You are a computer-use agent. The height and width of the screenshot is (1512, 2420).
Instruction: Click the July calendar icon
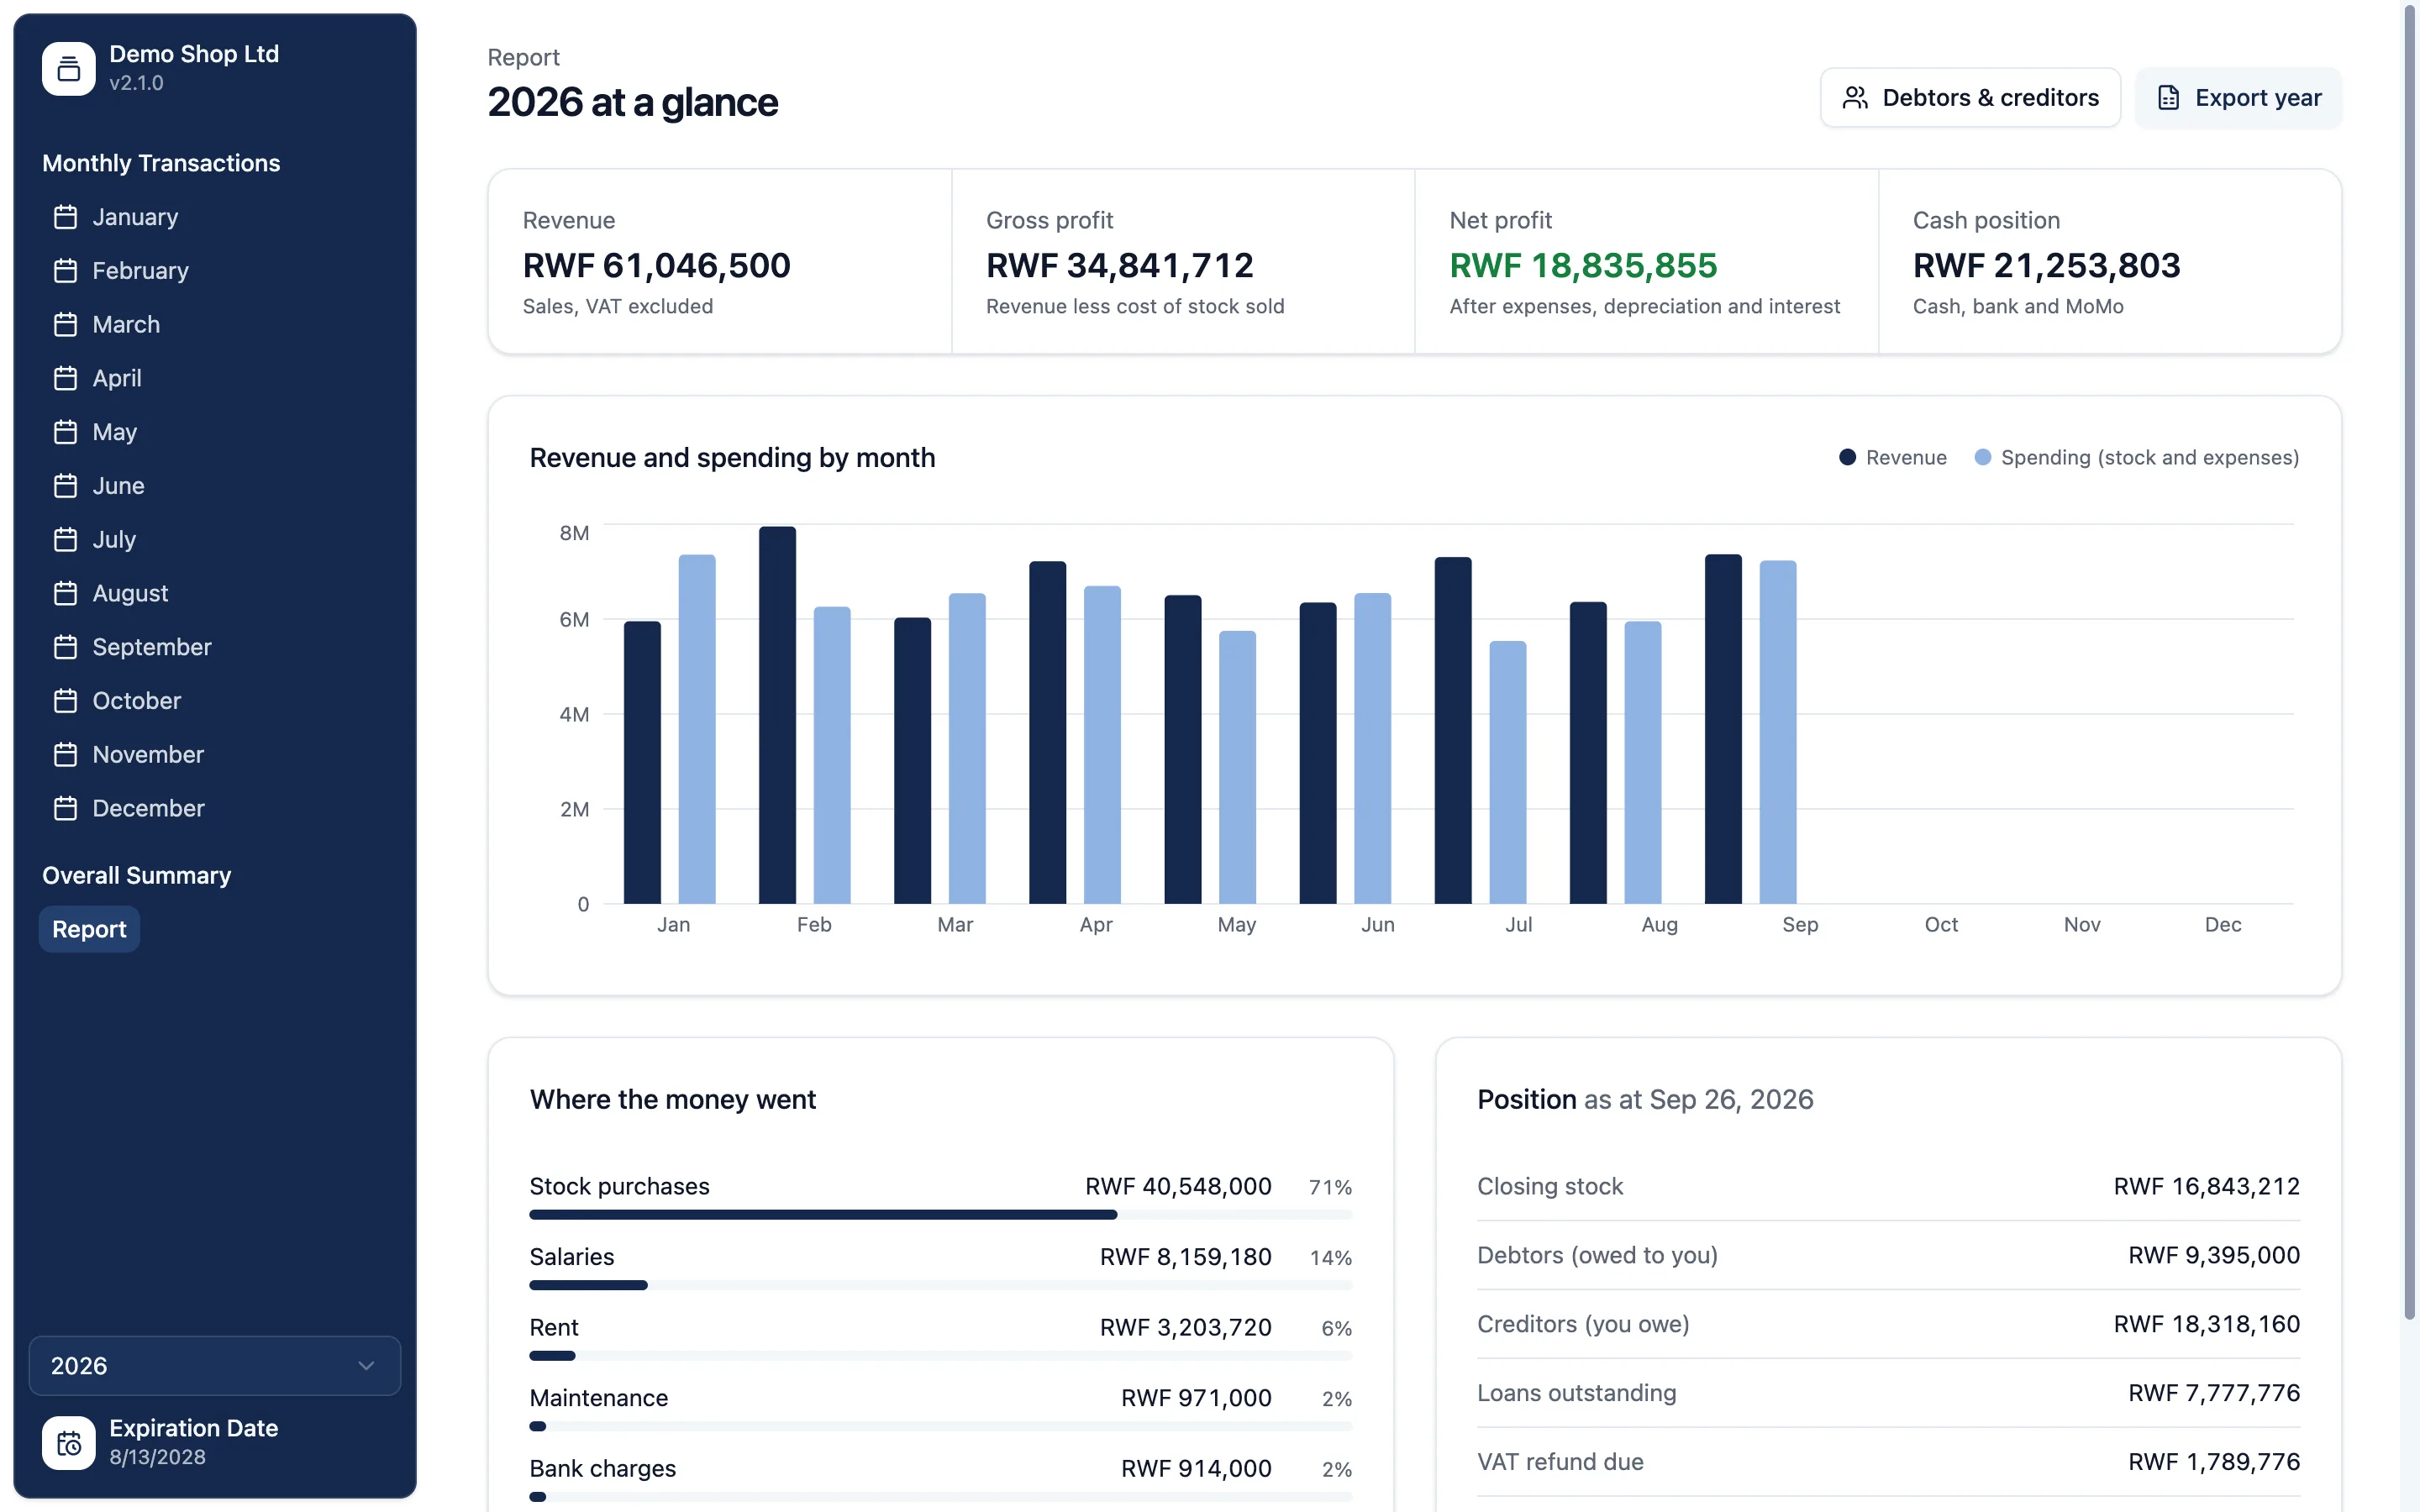coord(65,540)
